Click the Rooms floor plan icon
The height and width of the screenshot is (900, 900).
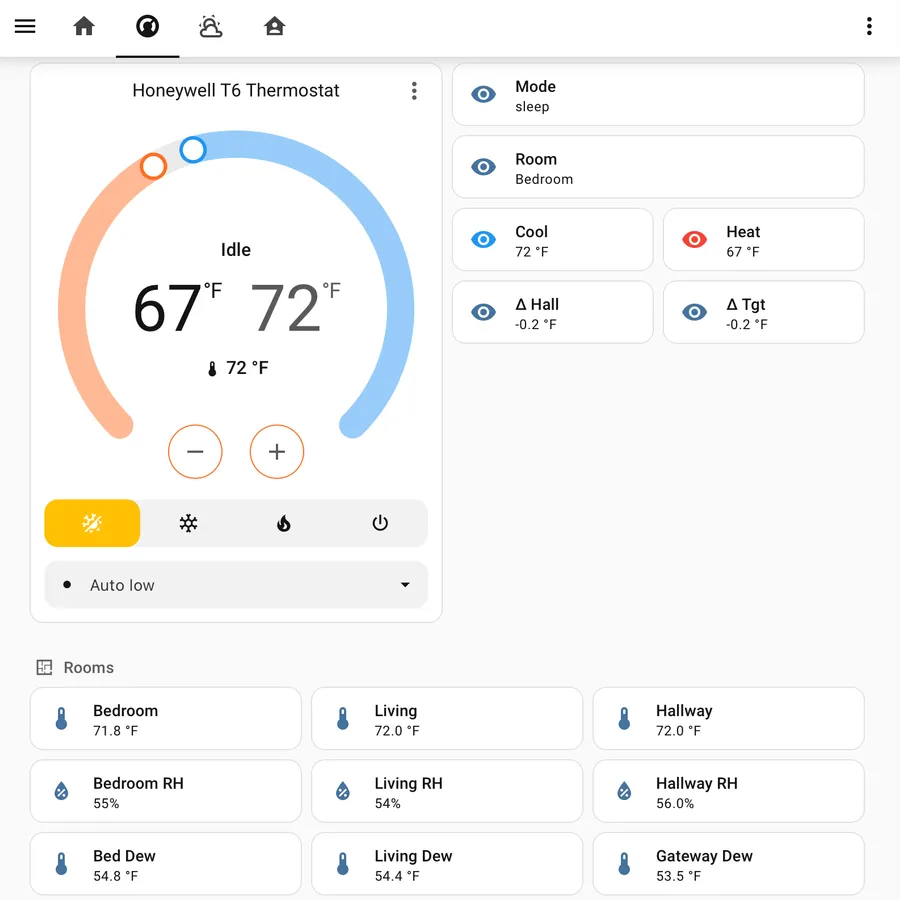[x=44, y=667]
